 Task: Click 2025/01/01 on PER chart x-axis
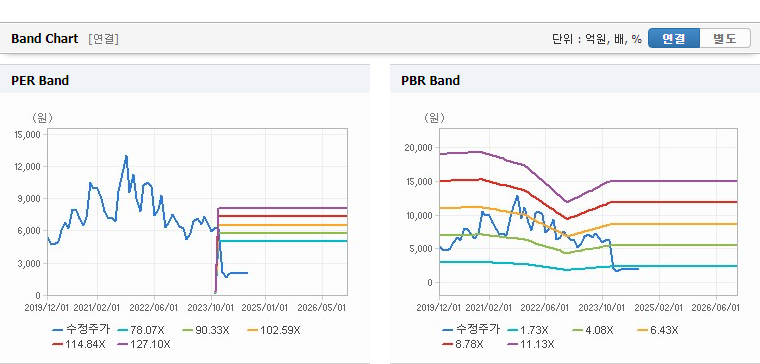coord(265,308)
